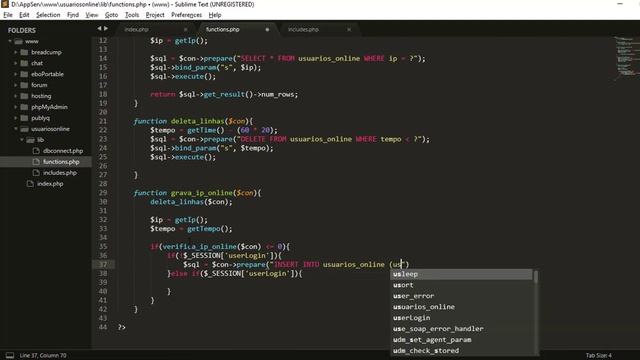Click line number 29 in gutter

[x=103, y=193]
